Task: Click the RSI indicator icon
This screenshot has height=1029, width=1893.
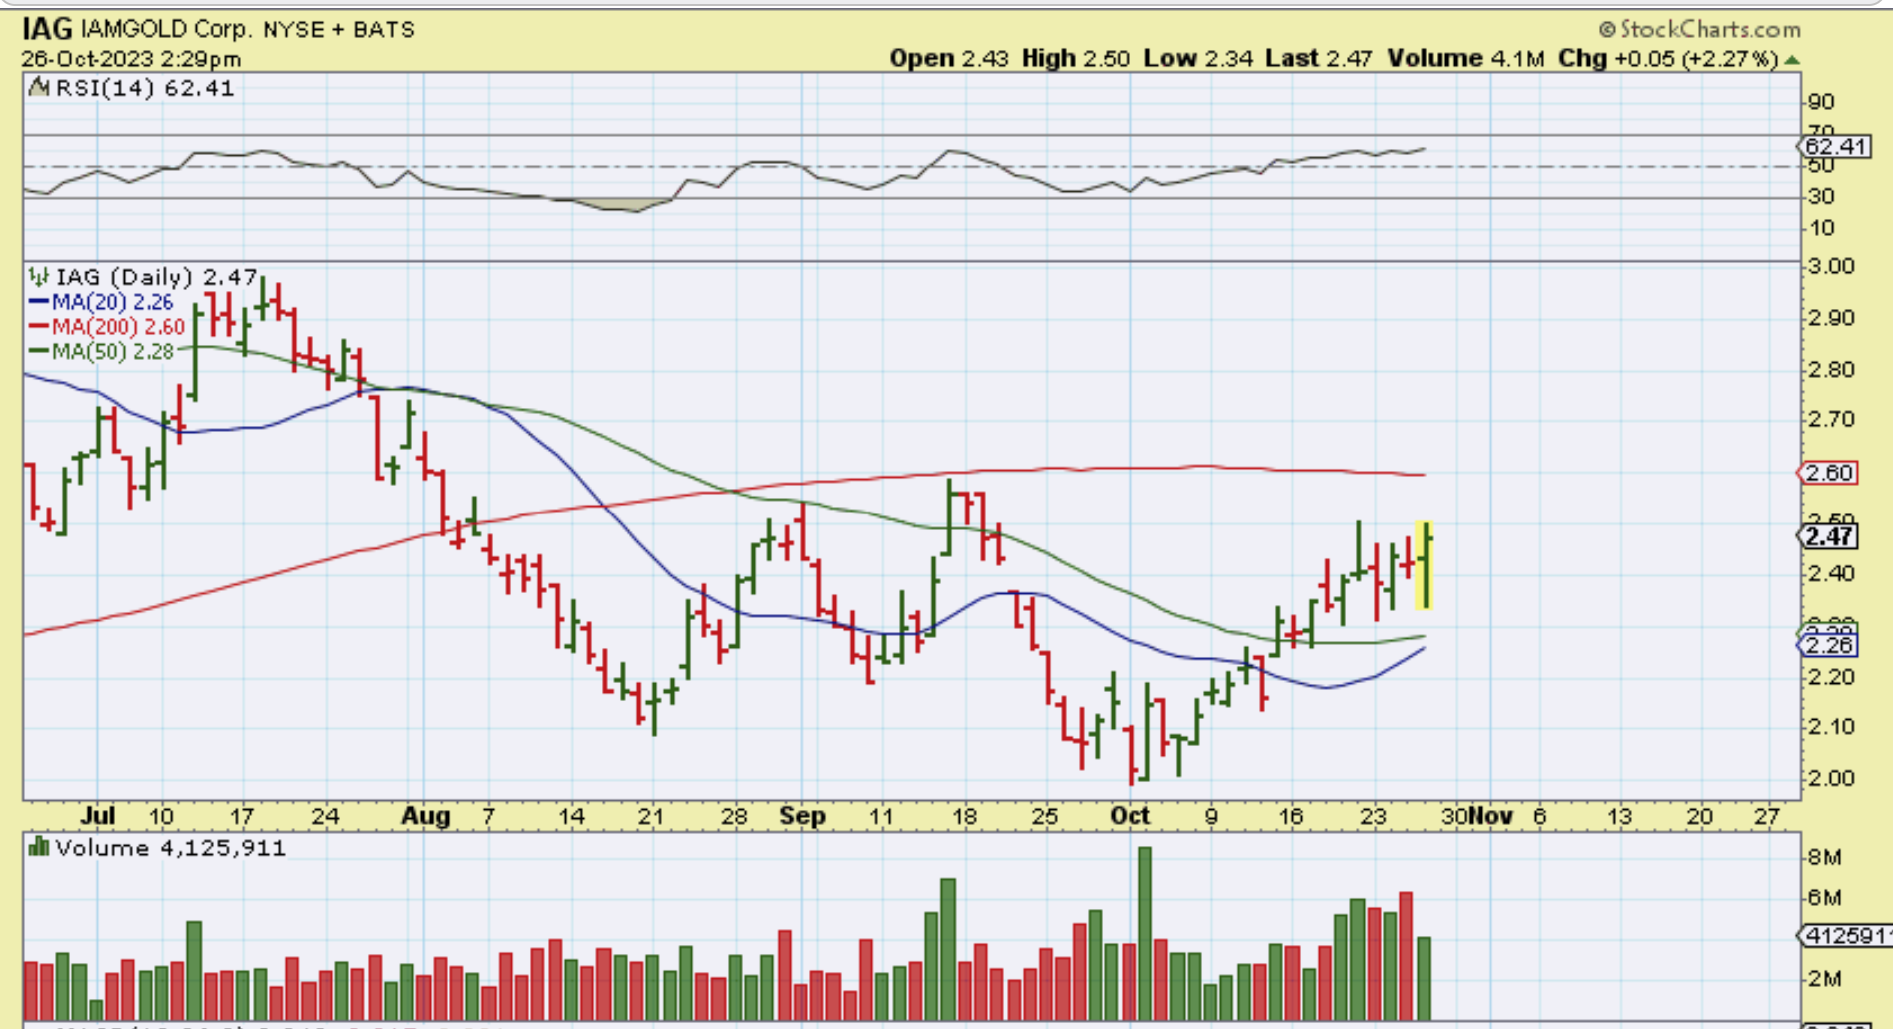Action: (39, 88)
